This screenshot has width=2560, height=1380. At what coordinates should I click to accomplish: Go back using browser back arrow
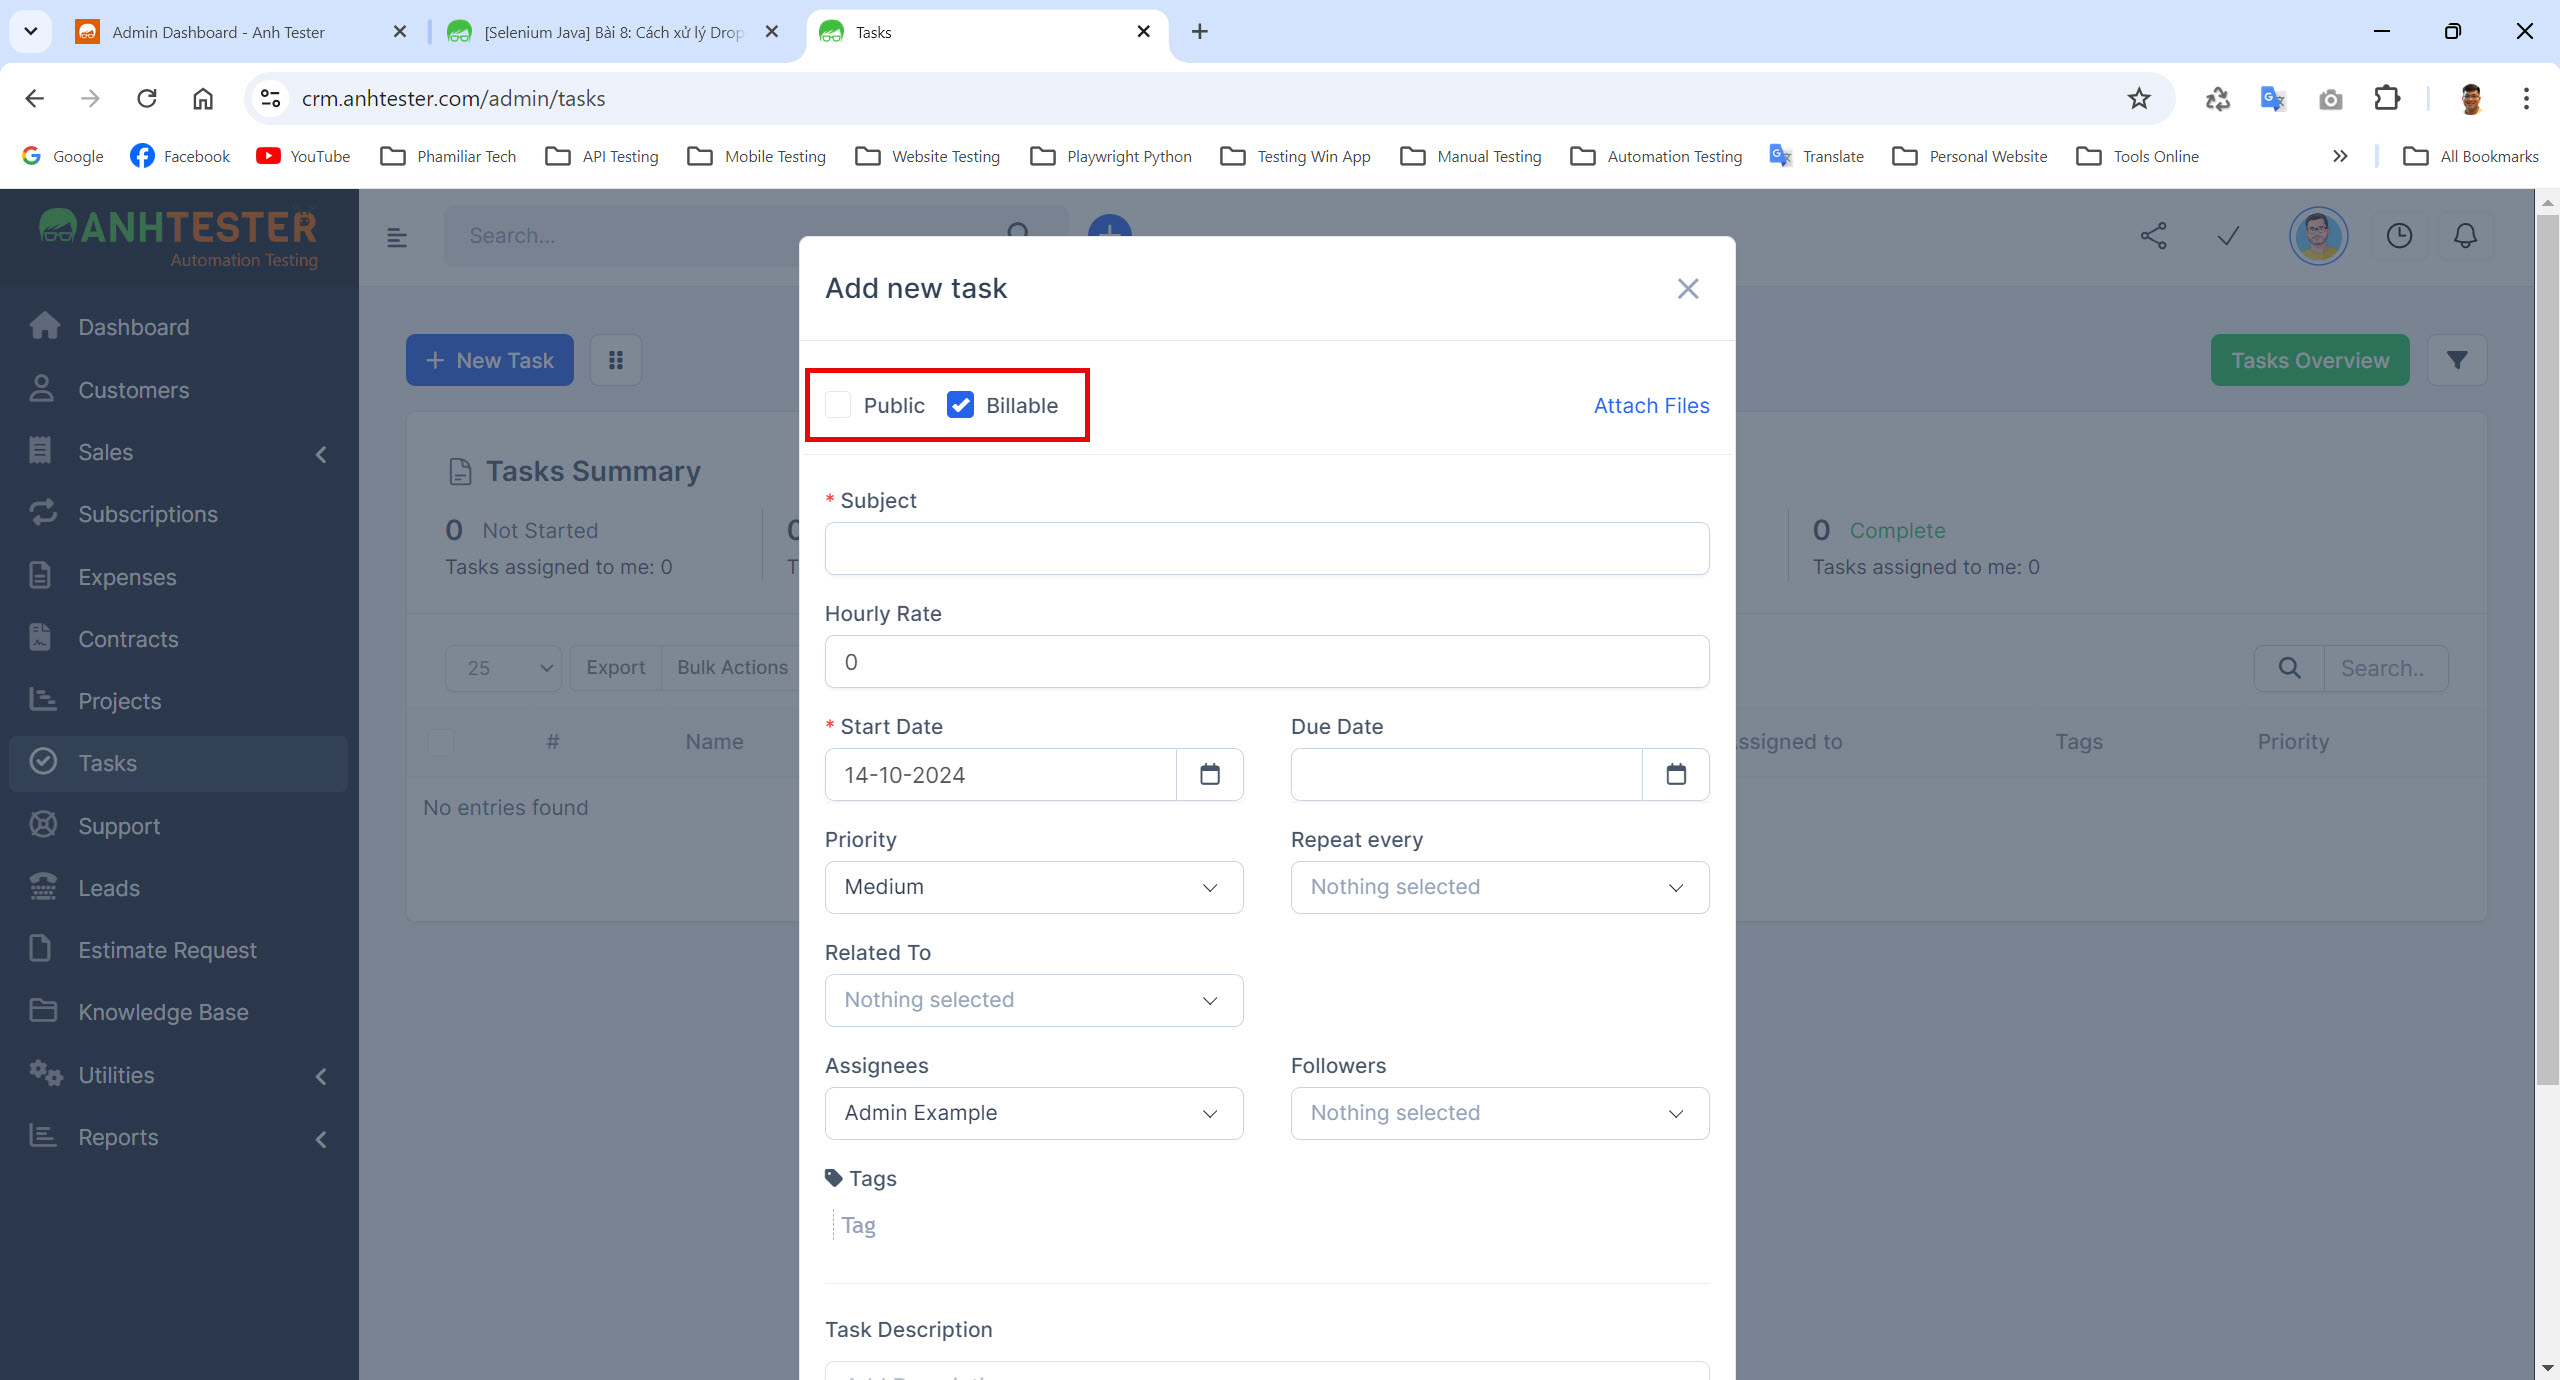(x=35, y=98)
